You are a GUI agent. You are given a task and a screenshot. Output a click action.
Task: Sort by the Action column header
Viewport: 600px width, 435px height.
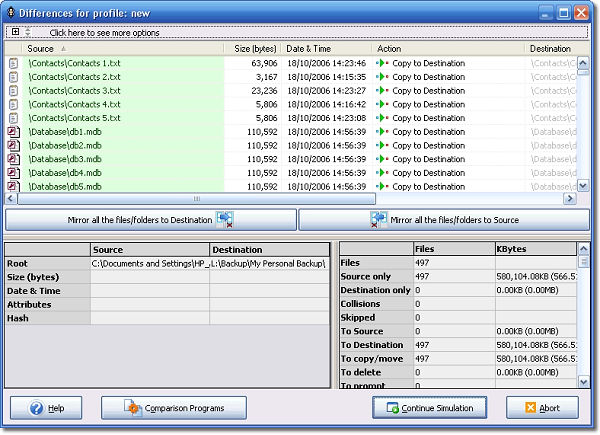tap(448, 49)
